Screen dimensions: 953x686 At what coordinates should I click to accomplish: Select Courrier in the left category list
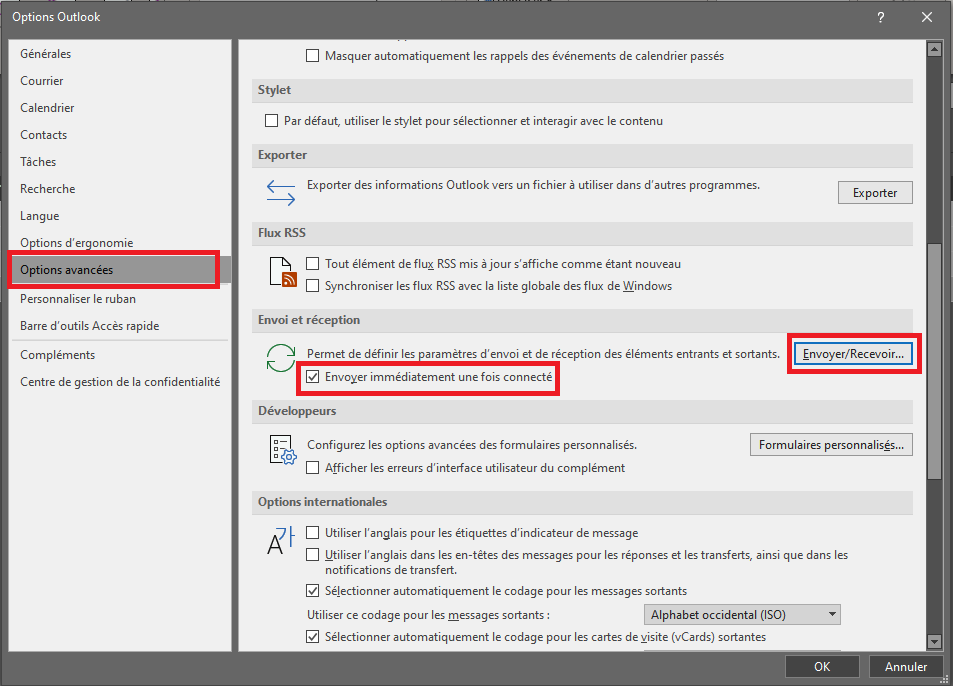point(42,81)
